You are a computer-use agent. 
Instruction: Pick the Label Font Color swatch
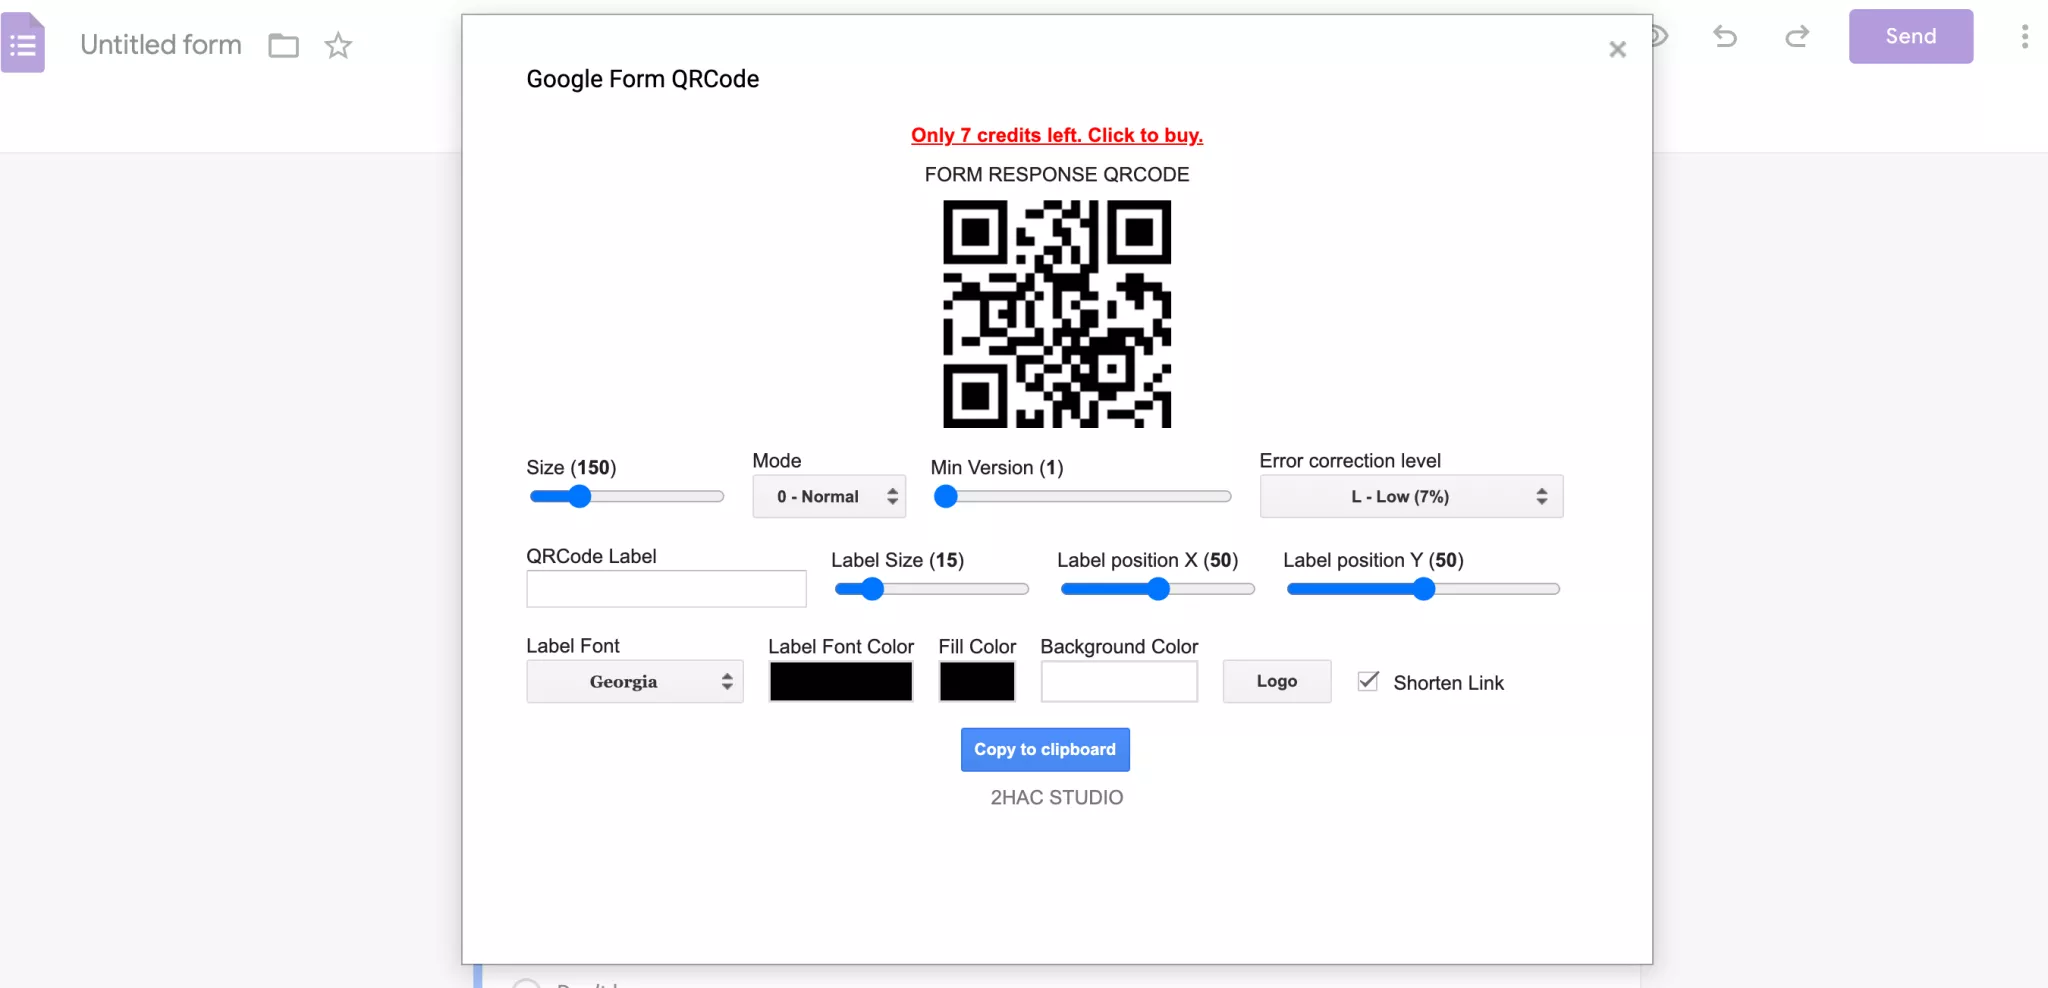tap(841, 681)
